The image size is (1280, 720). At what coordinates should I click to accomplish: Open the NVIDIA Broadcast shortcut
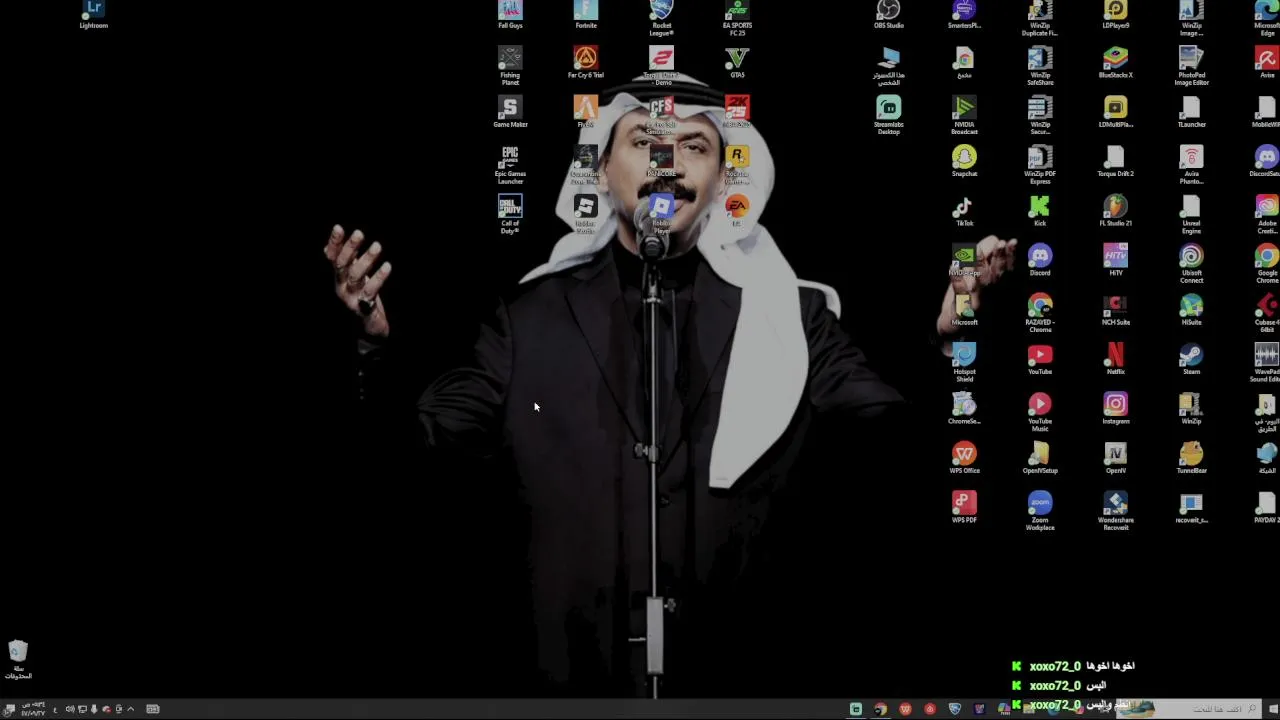tap(964, 115)
